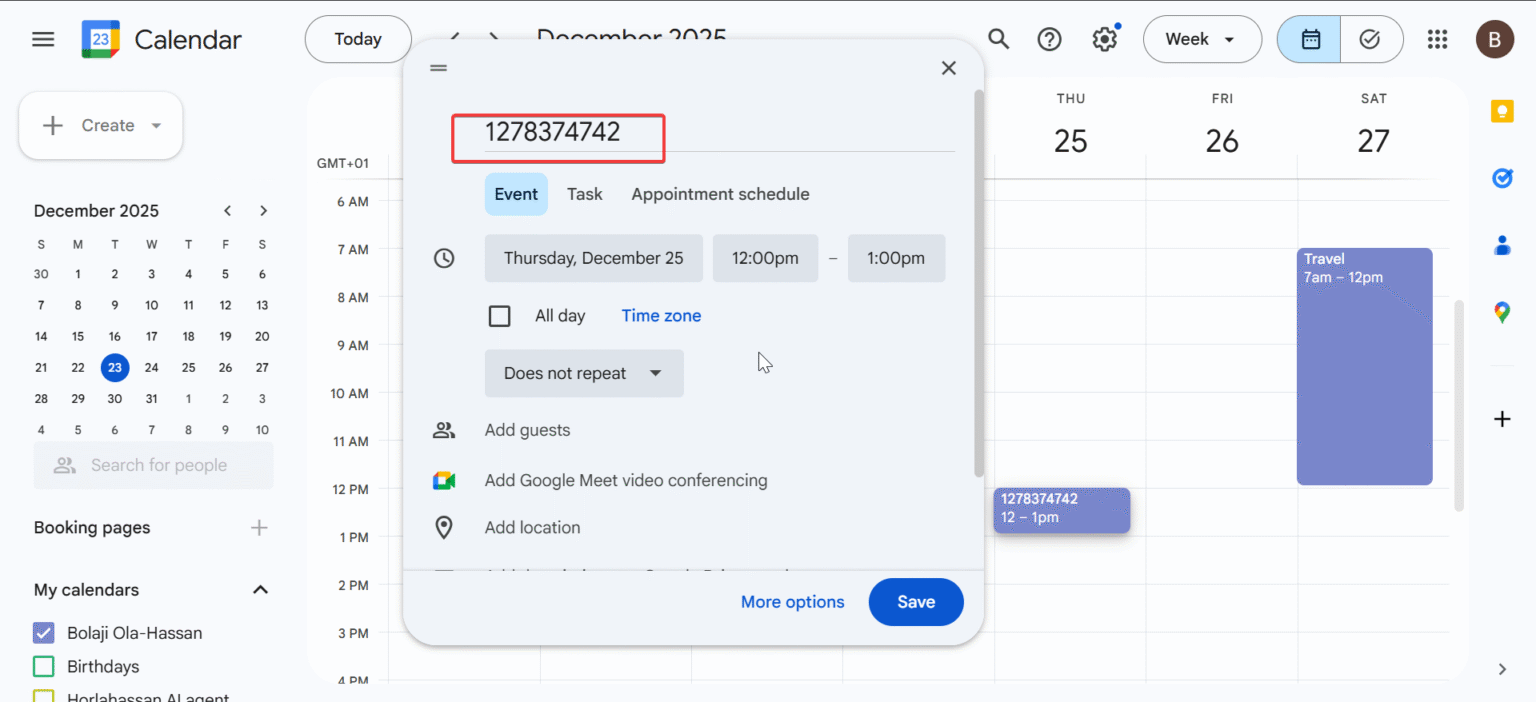The width and height of the screenshot is (1536, 702).
Task: Add a booking page plus icon
Action: coord(259,528)
